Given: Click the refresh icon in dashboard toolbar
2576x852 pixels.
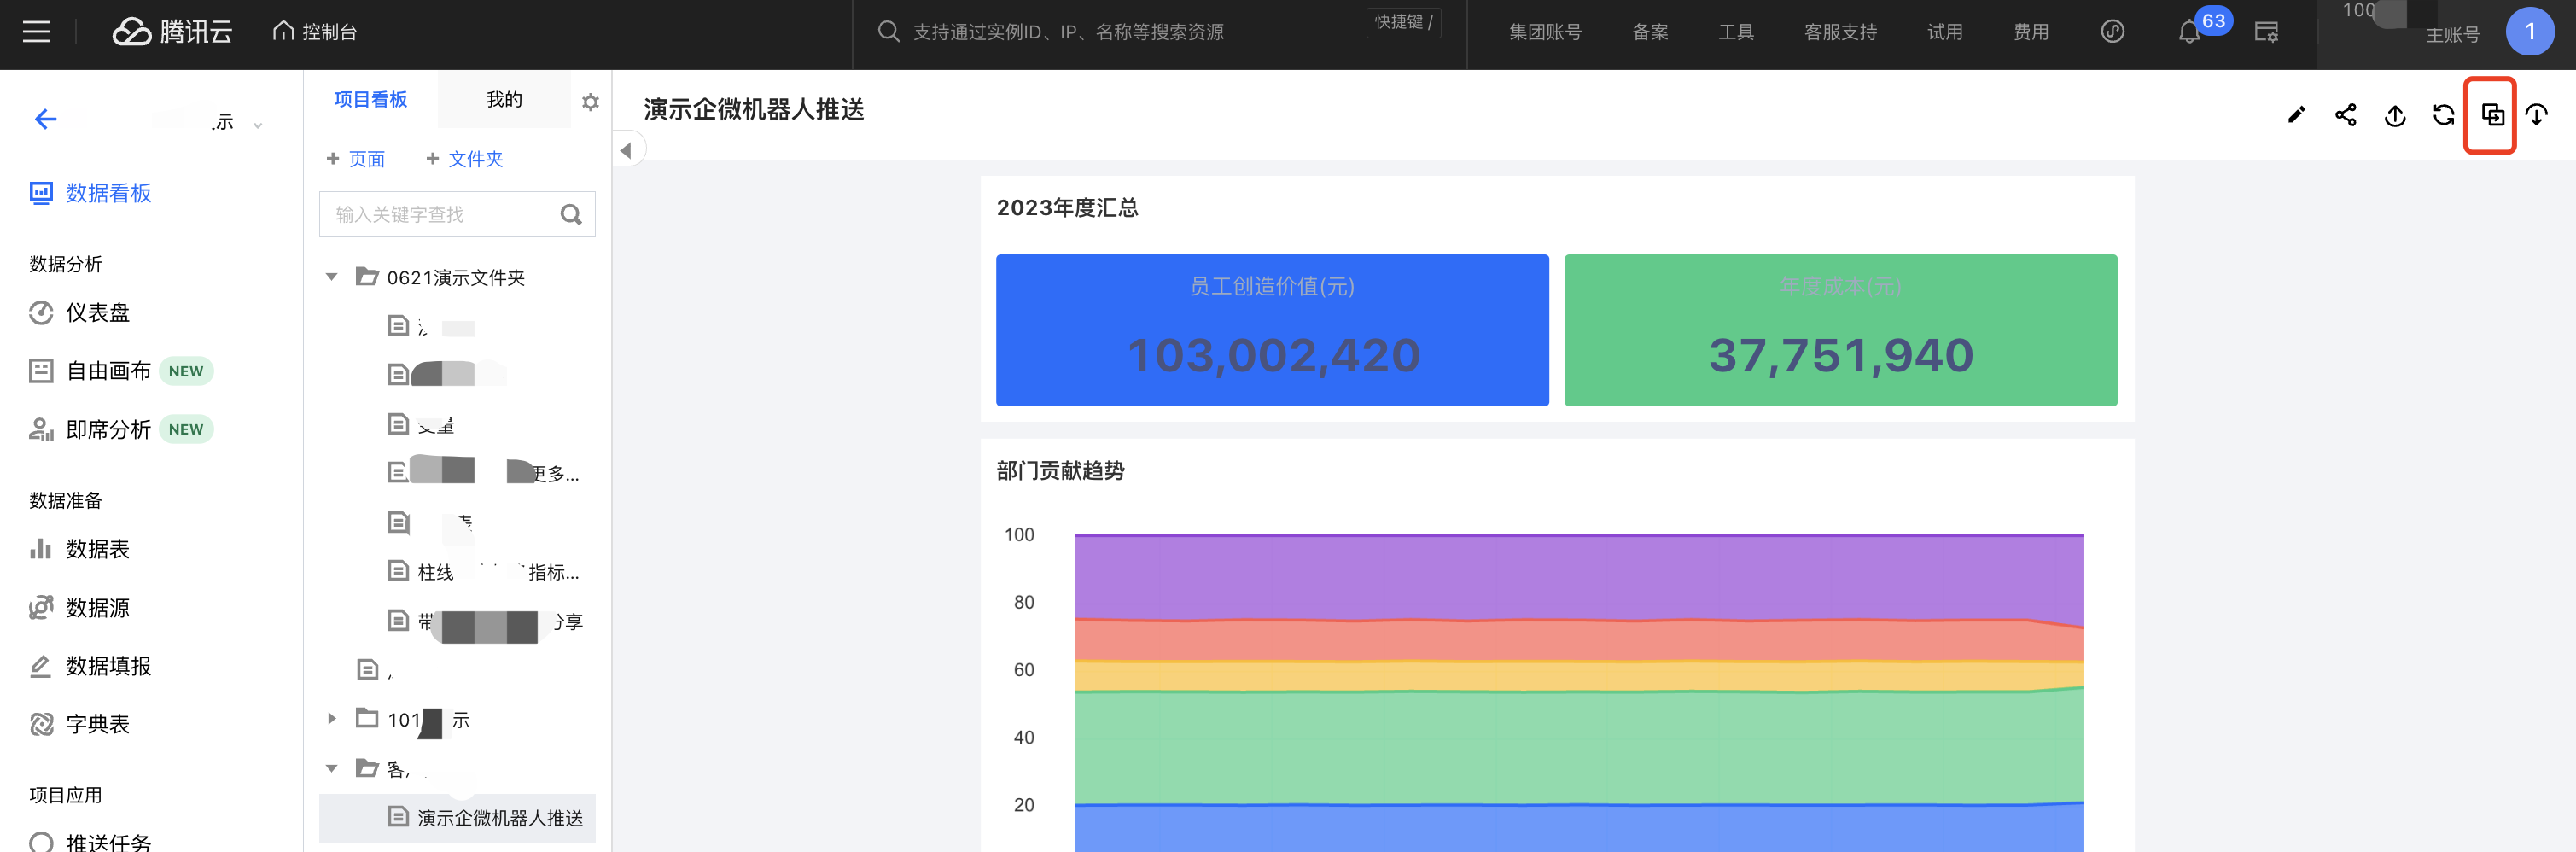Looking at the screenshot, I should pos(2443,115).
